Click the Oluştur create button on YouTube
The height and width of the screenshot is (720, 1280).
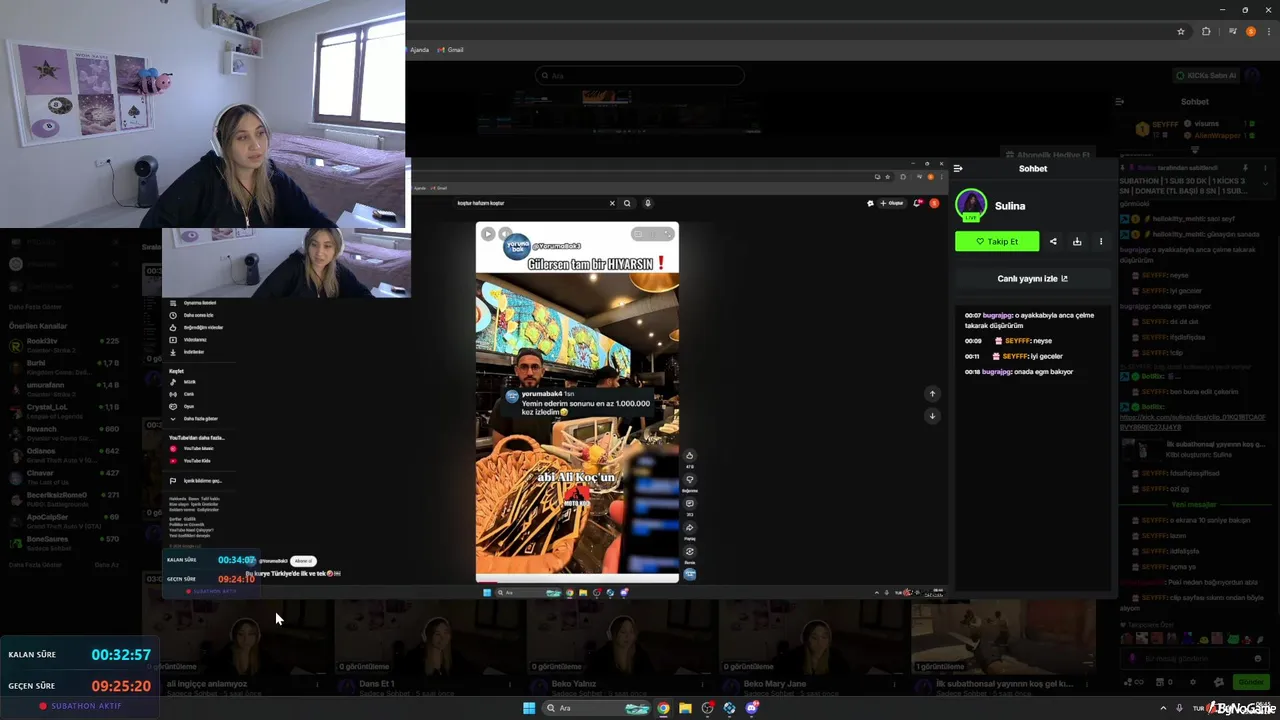(x=891, y=203)
